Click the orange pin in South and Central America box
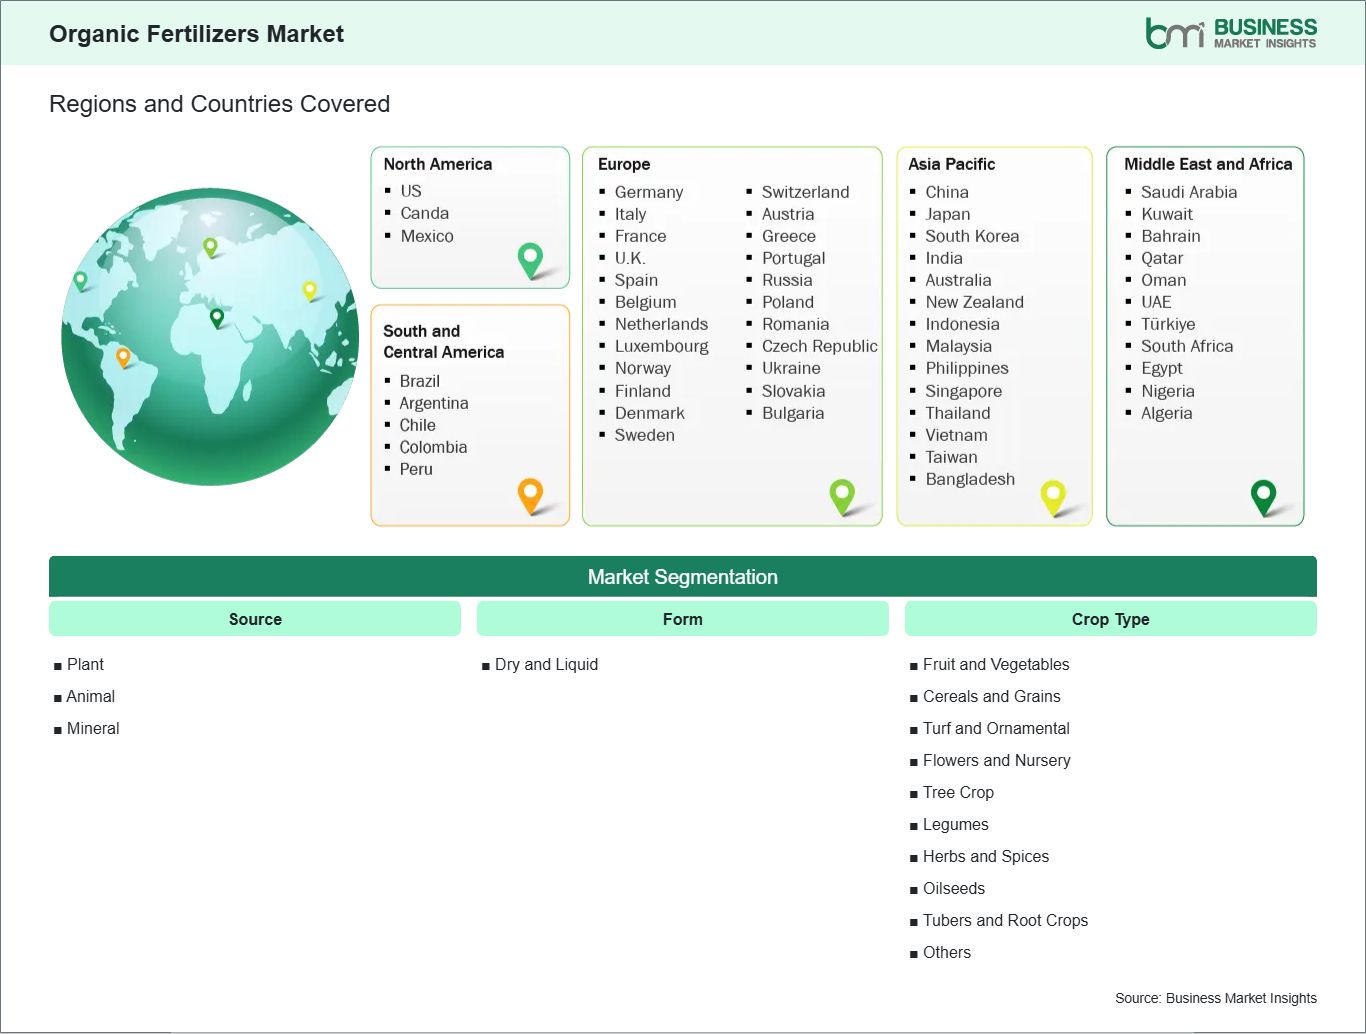Viewport: 1366px width, 1034px height. click(x=530, y=494)
